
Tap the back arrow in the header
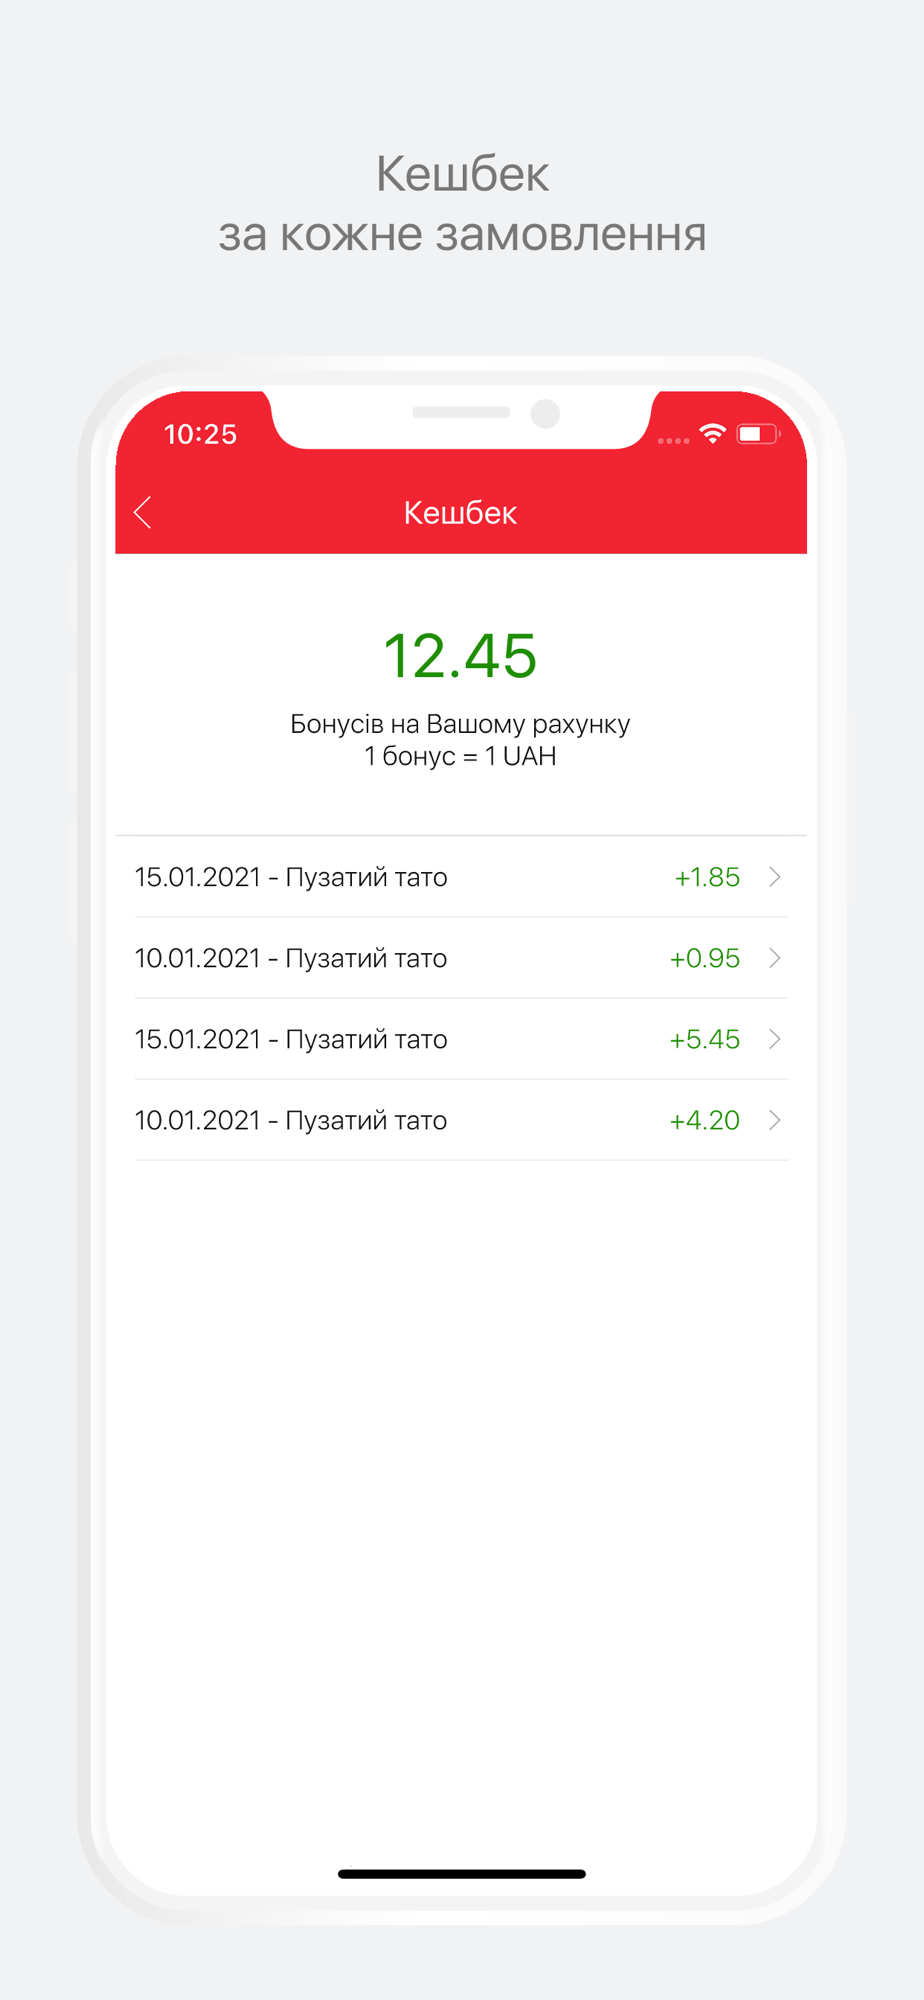pyautogui.click(x=143, y=512)
